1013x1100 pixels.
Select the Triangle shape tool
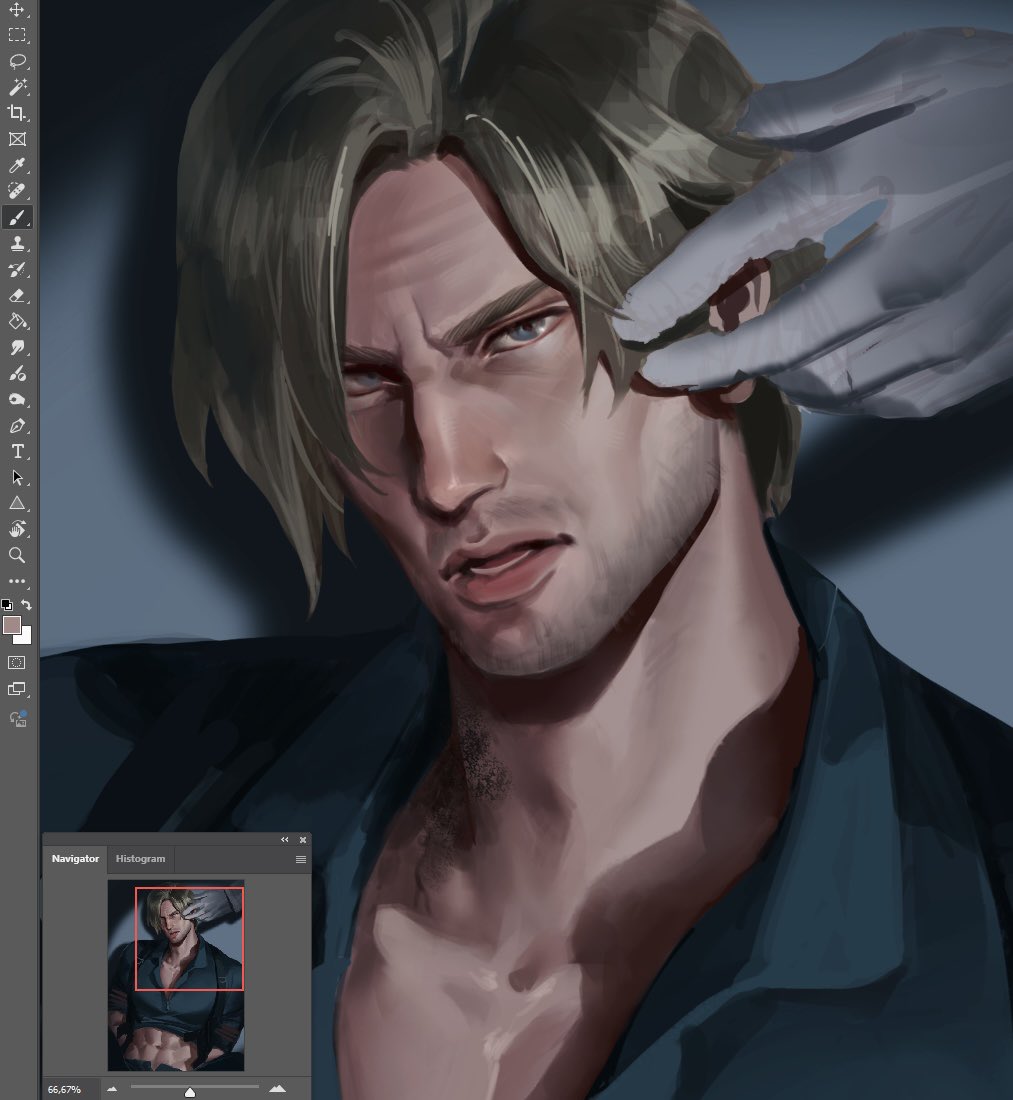17,504
